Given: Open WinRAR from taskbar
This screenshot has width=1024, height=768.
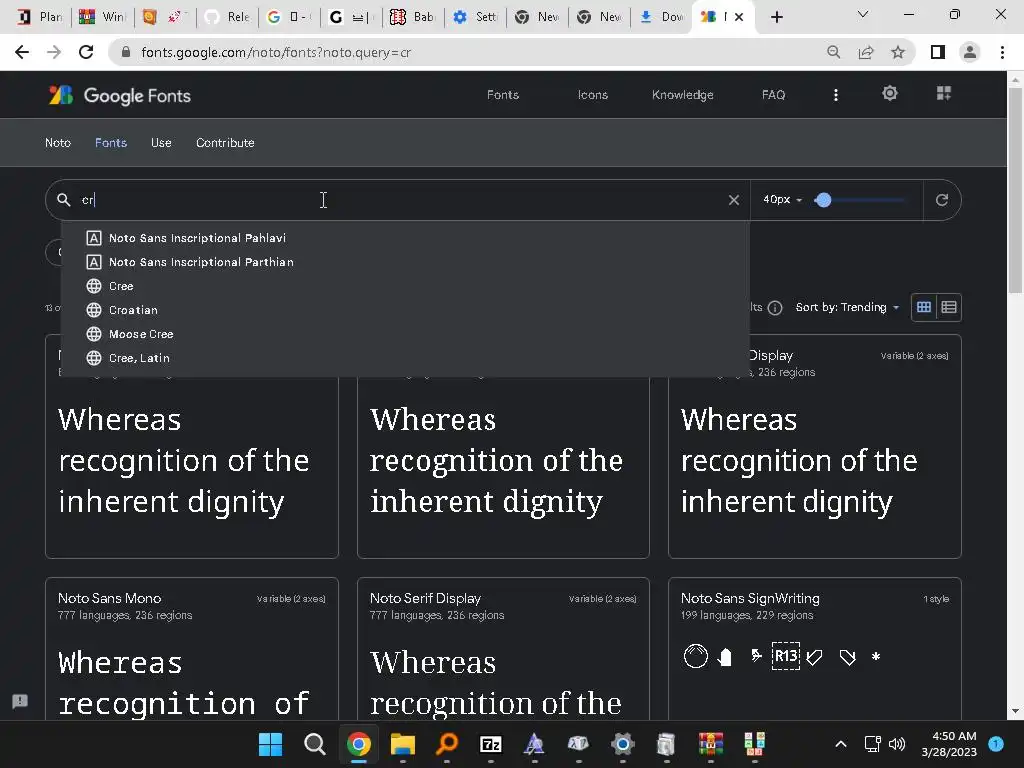Looking at the screenshot, I should [x=711, y=744].
